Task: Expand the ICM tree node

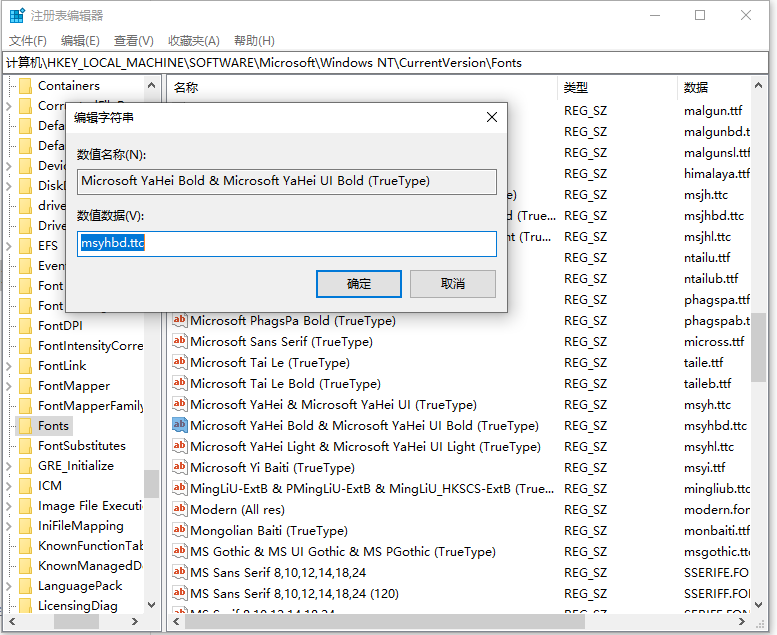Action: tap(9, 486)
